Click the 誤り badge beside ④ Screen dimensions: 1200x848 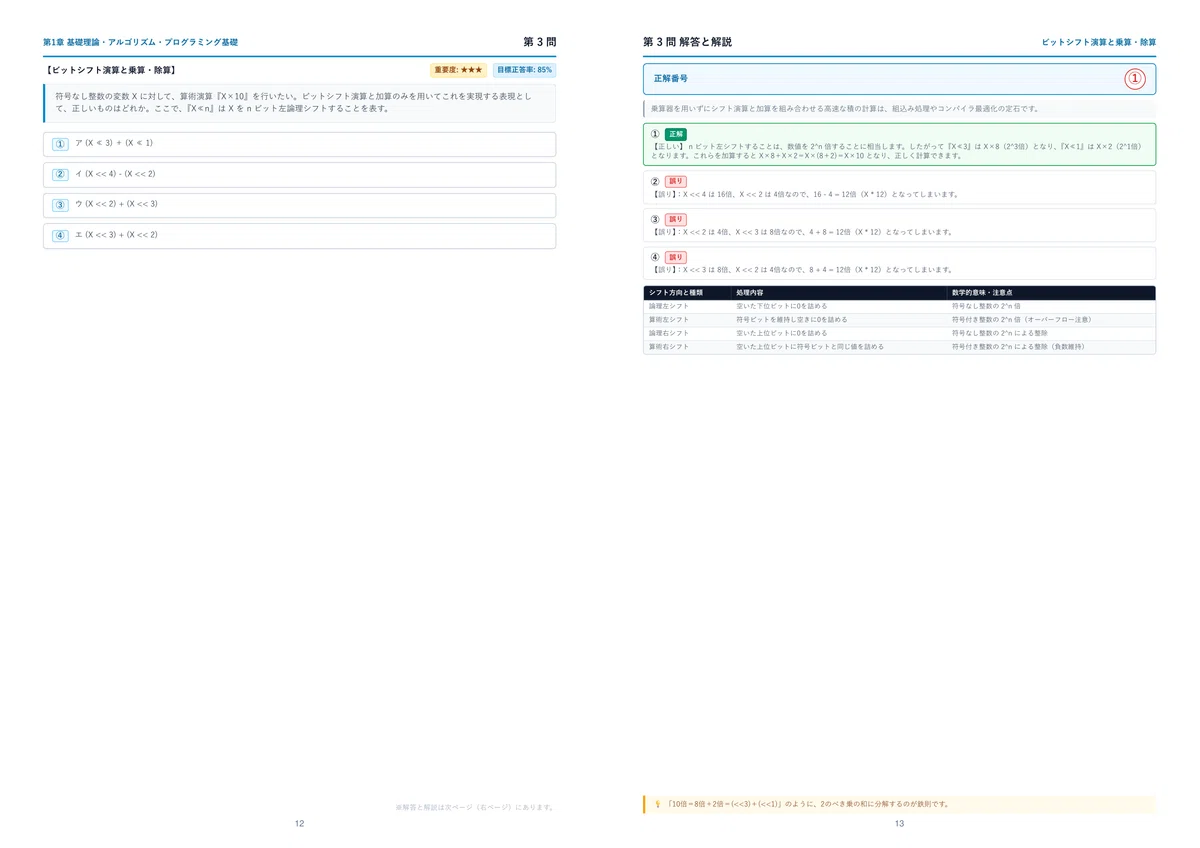(676, 257)
